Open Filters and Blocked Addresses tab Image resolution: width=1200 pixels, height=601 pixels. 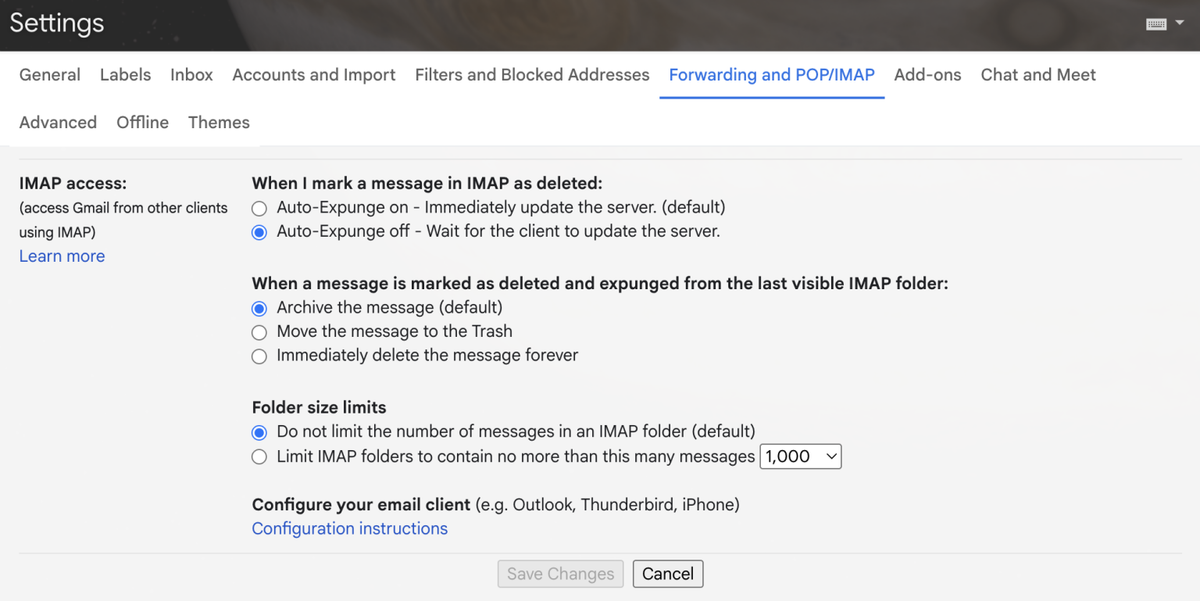pos(532,75)
